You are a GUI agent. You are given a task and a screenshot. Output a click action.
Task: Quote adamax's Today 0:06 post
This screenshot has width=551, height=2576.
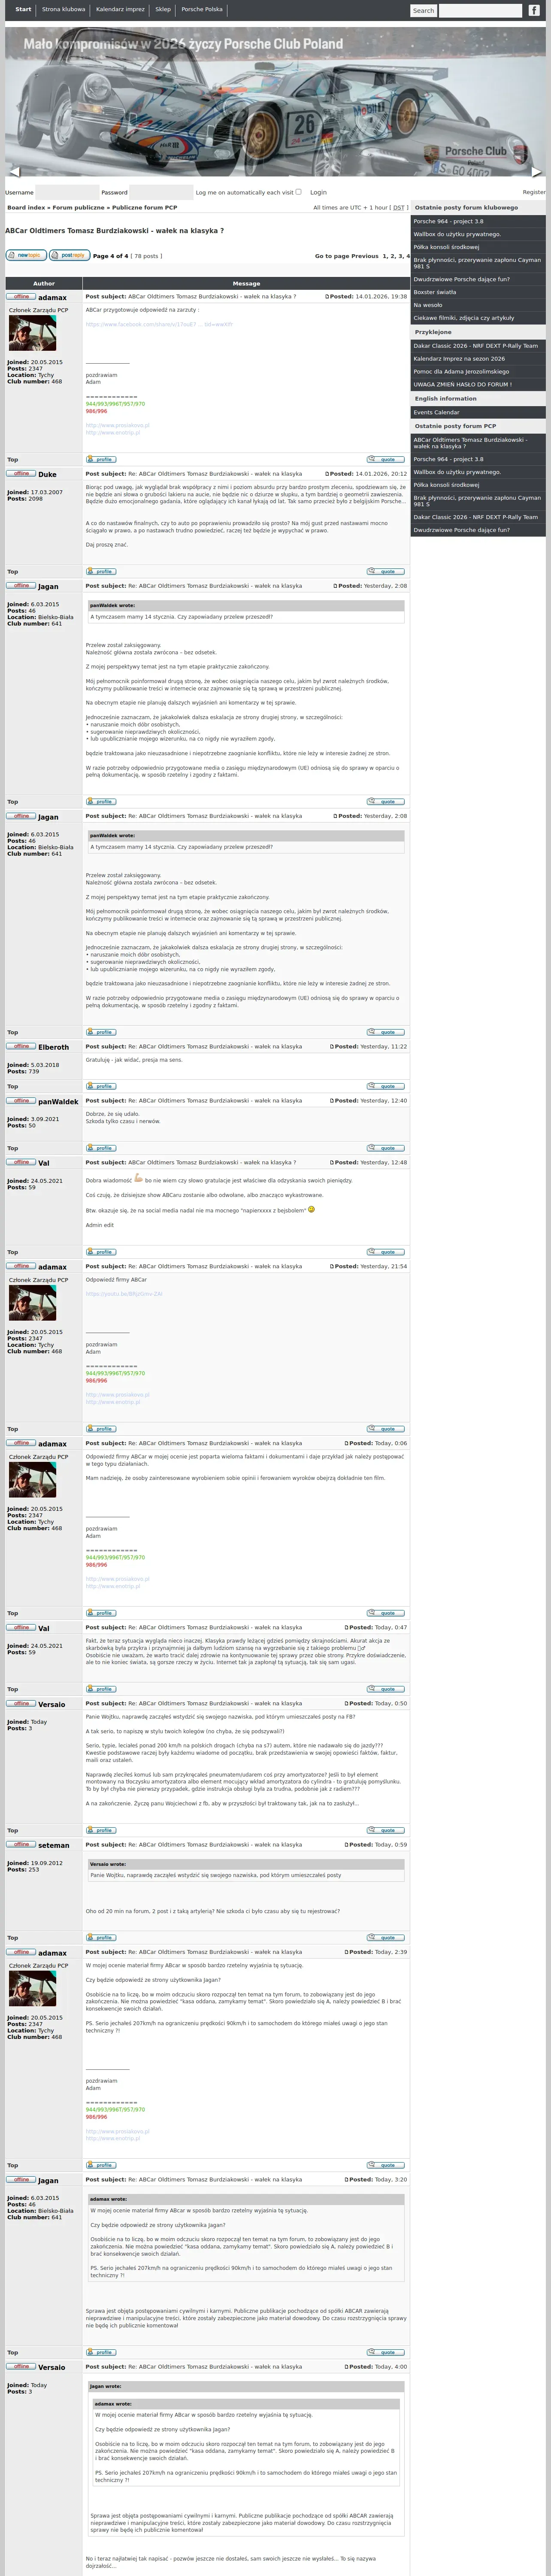tap(386, 1612)
